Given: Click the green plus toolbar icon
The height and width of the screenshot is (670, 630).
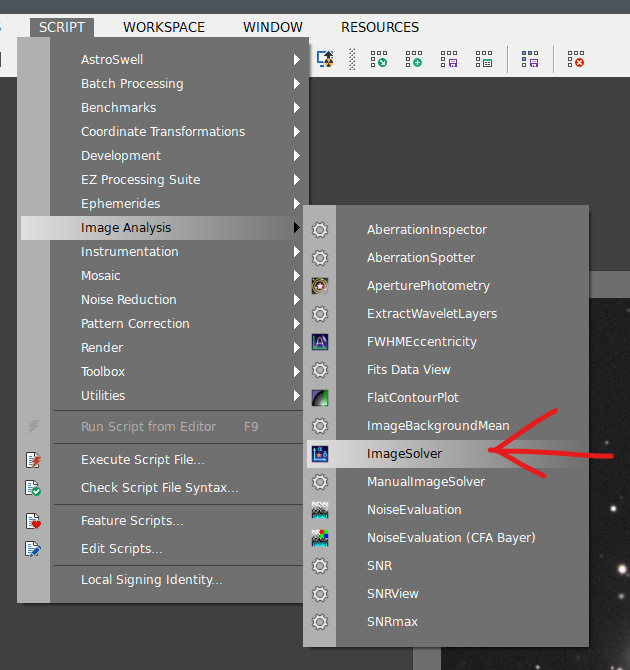Looking at the screenshot, I should click(413, 60).
